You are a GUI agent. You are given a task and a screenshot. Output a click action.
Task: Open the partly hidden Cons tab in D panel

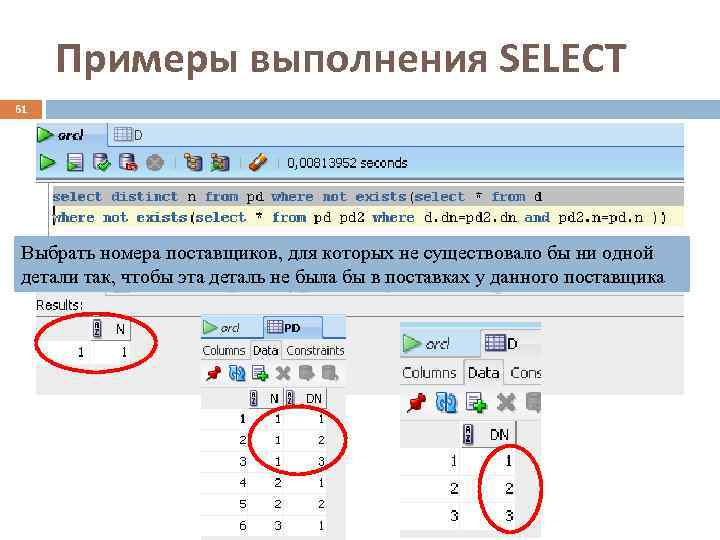(525, 373)
